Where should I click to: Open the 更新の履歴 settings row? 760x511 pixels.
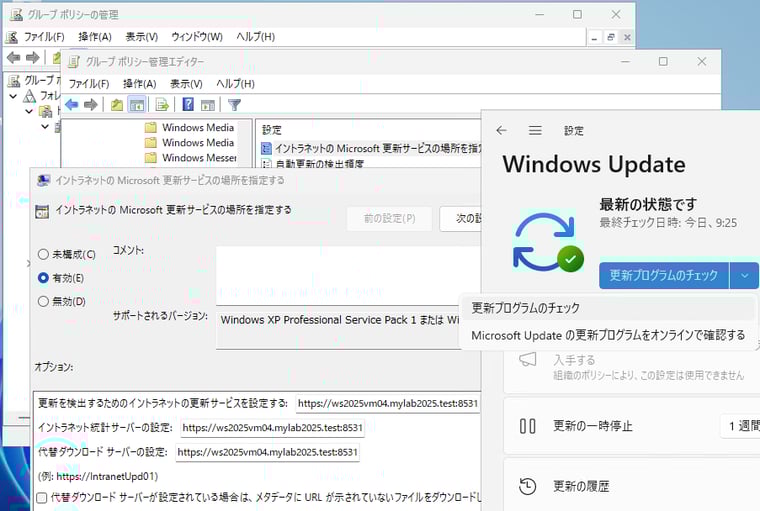(x=632, y=485)
